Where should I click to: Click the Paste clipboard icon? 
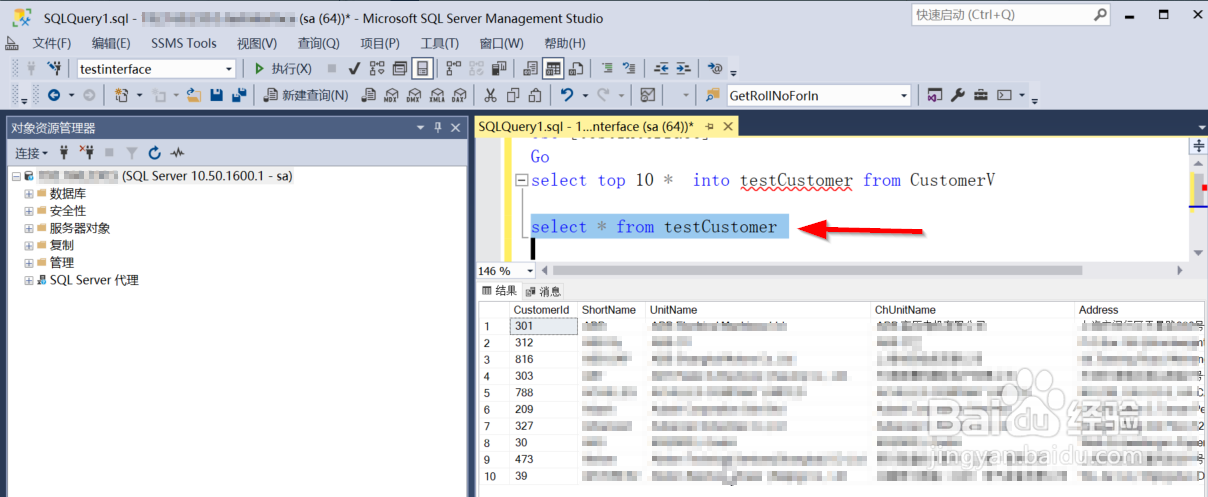535,95
